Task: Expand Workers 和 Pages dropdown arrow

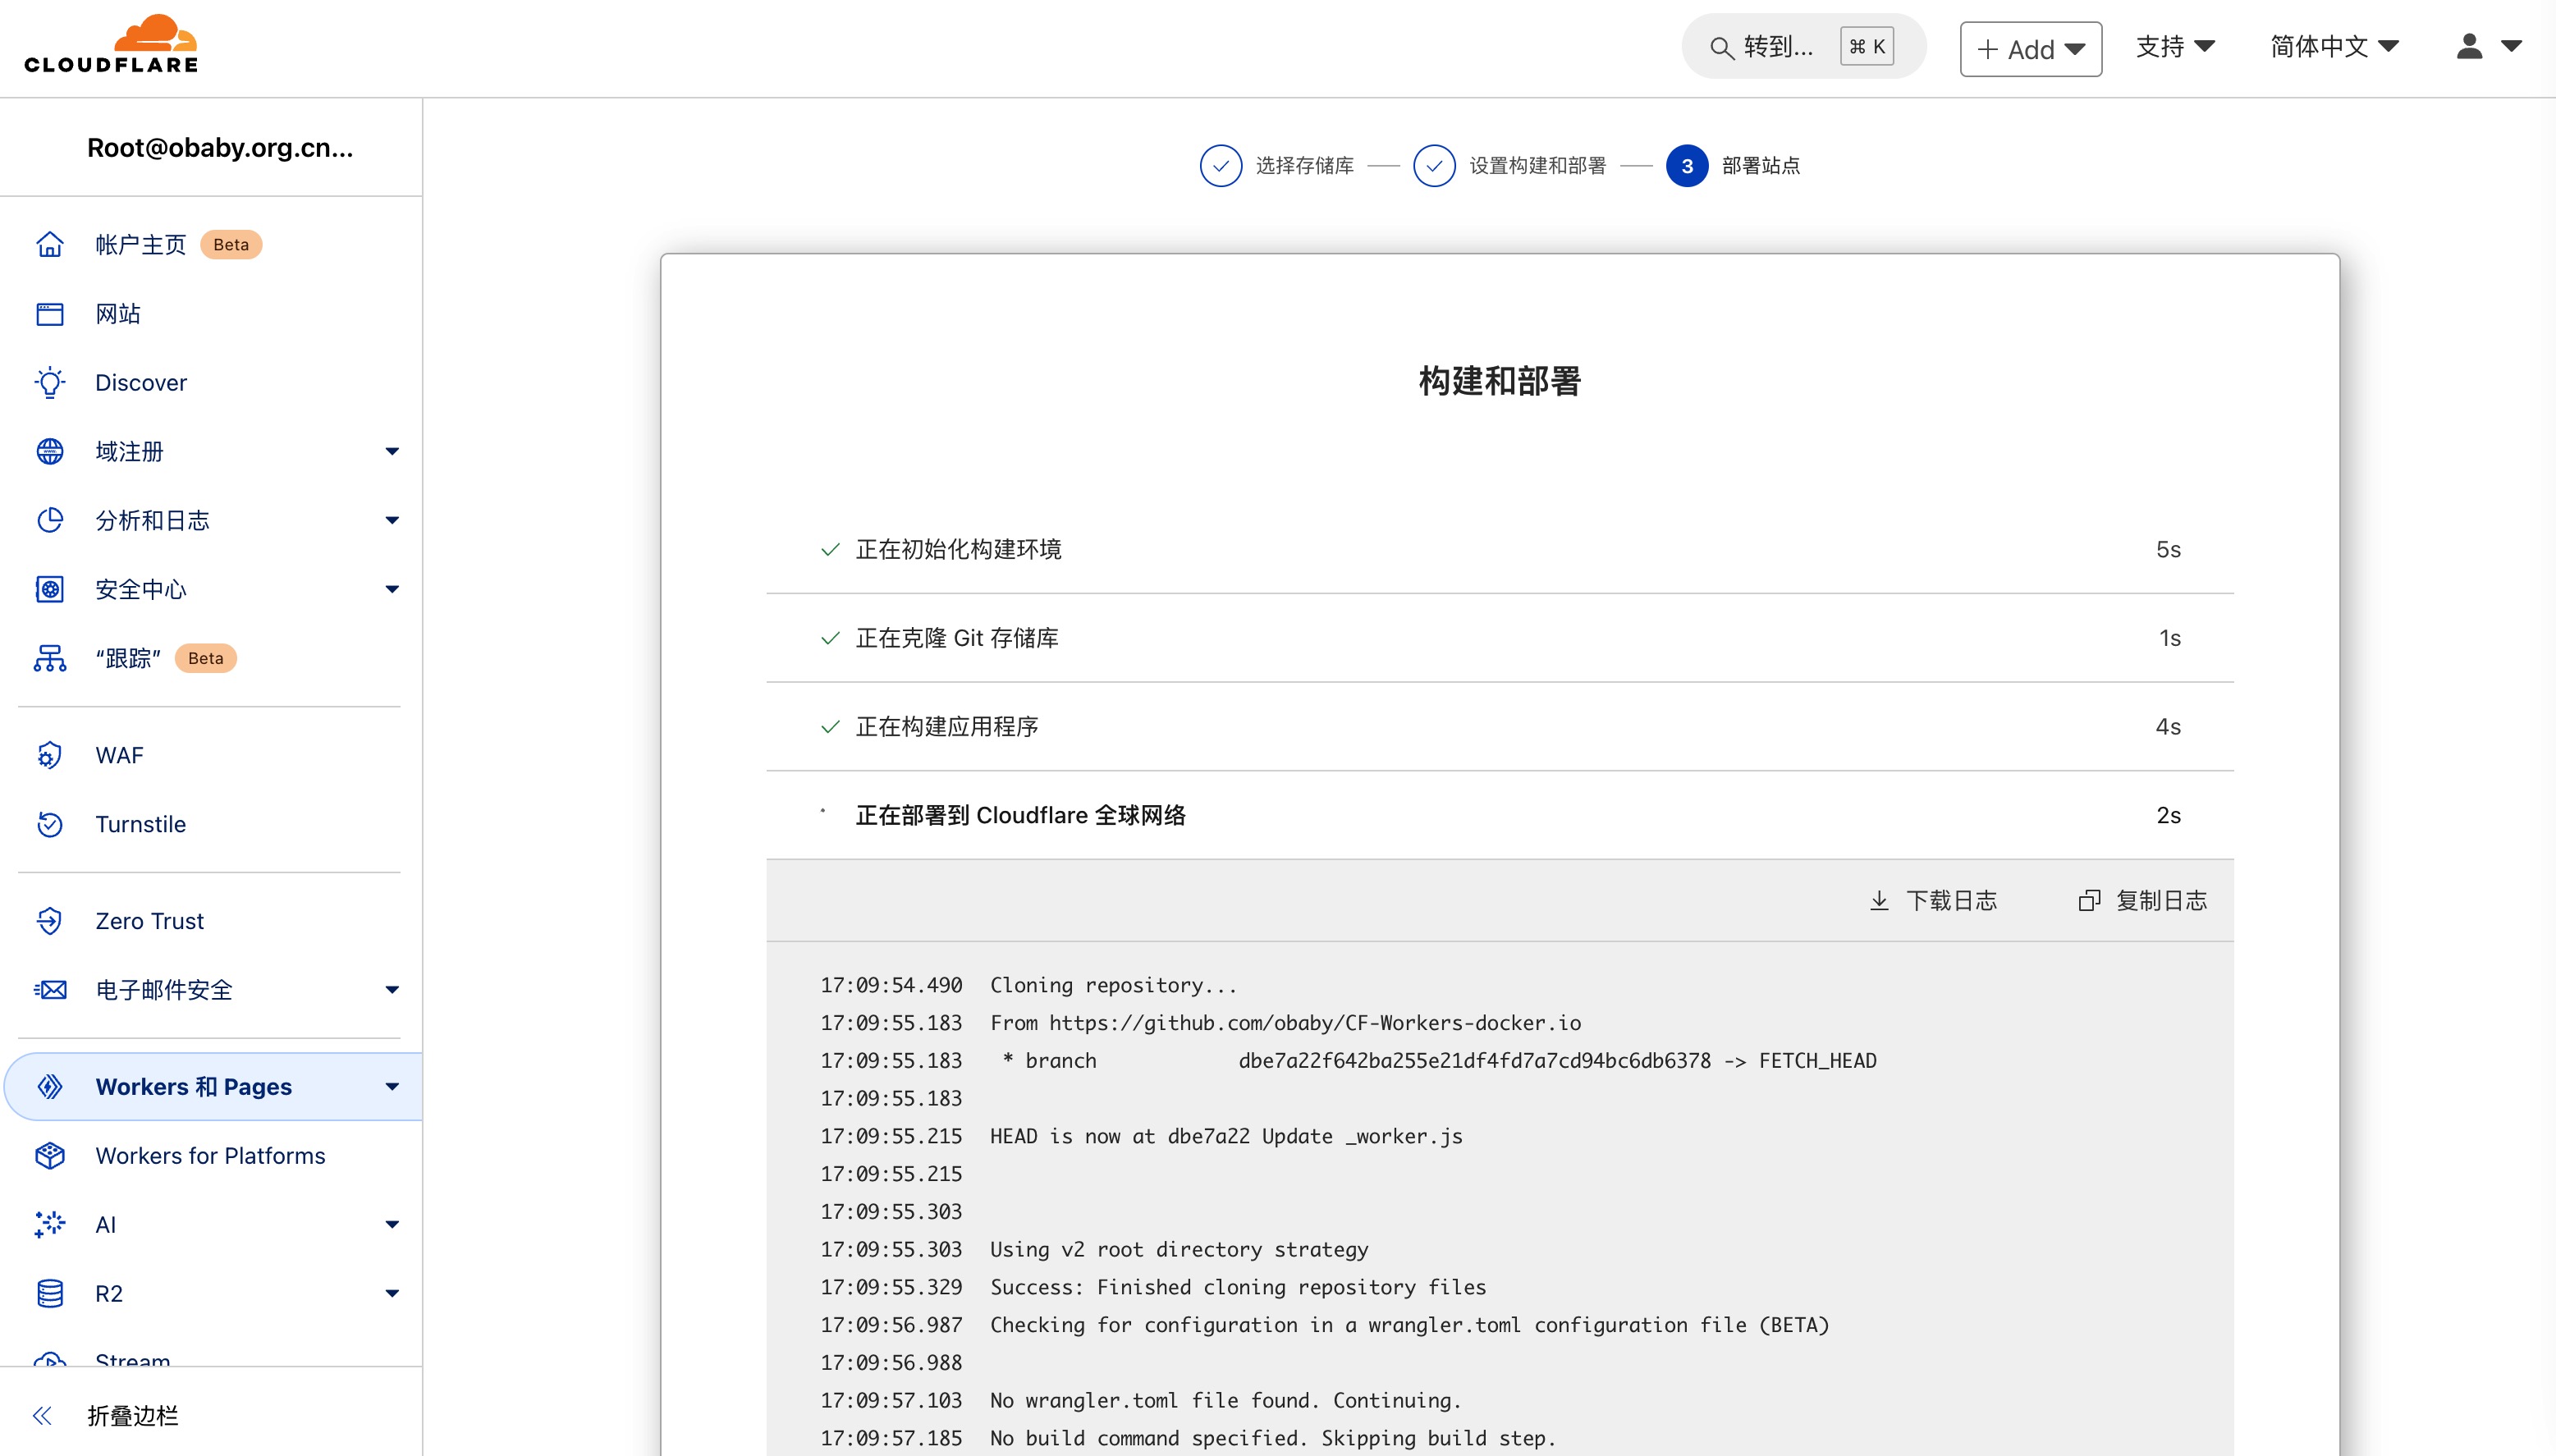Action: coord(392,1087)
